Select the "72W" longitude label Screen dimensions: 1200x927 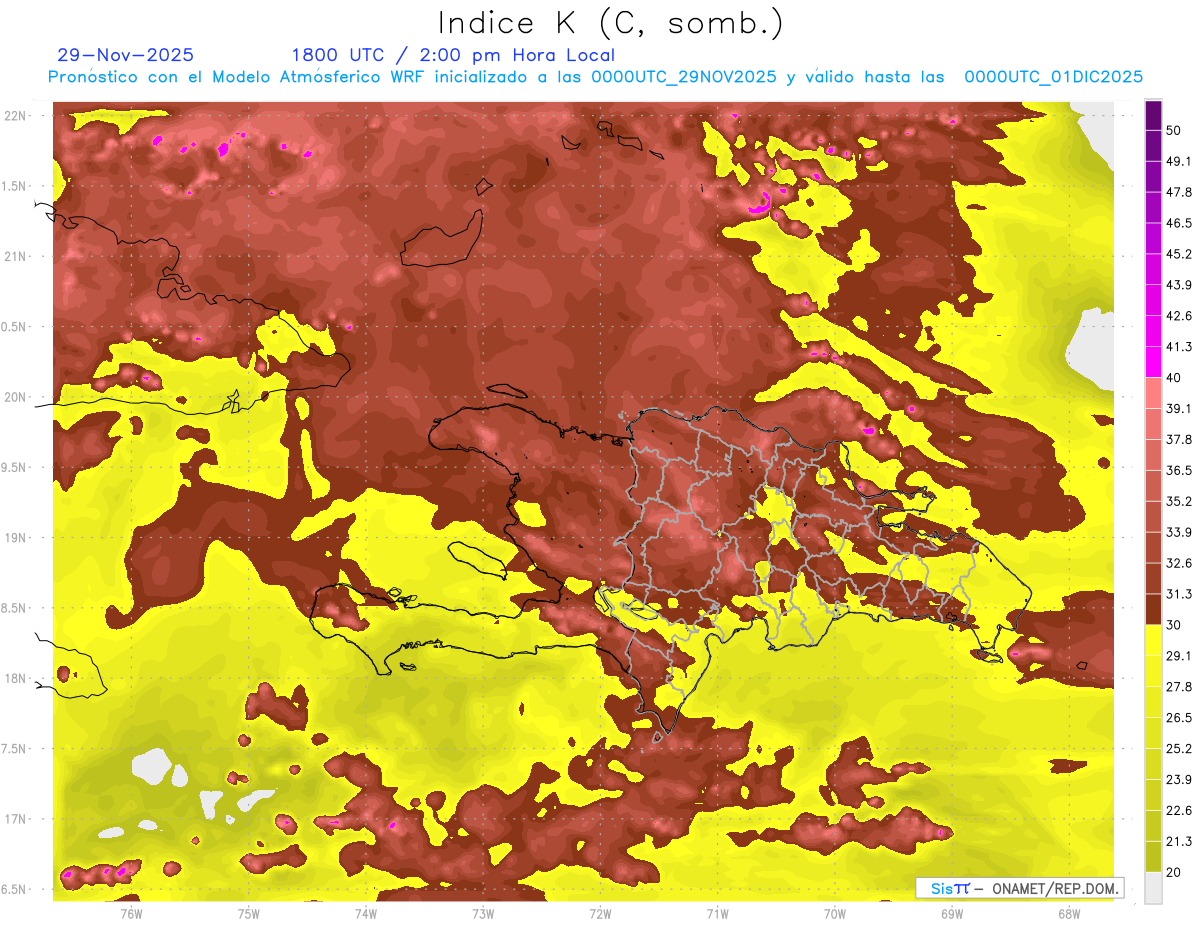[600, 913]
